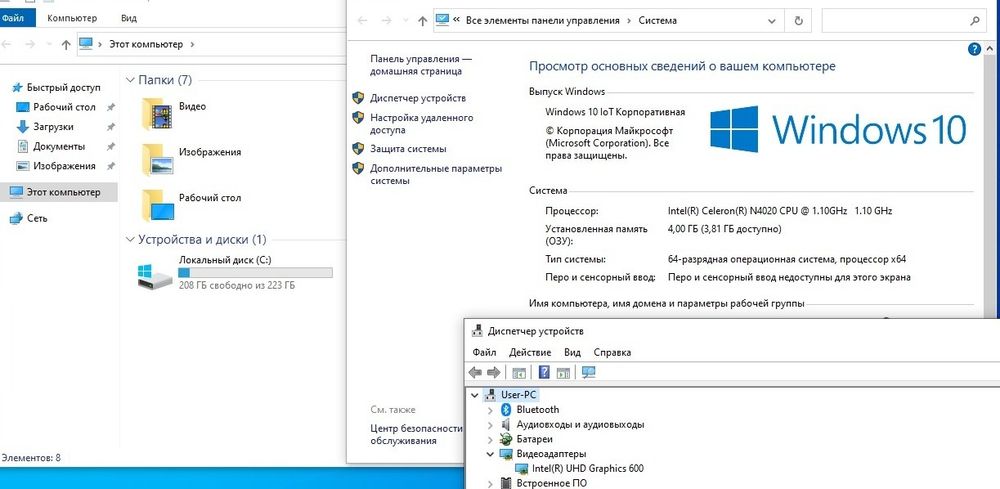
Task: Open the Компьютер ribbon tab
Action: pos(71,18)
